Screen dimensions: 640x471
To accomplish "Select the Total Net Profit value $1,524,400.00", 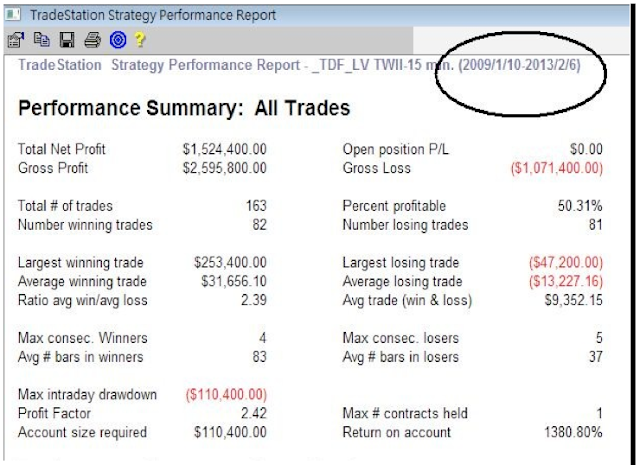I will (x=224, y=149).
